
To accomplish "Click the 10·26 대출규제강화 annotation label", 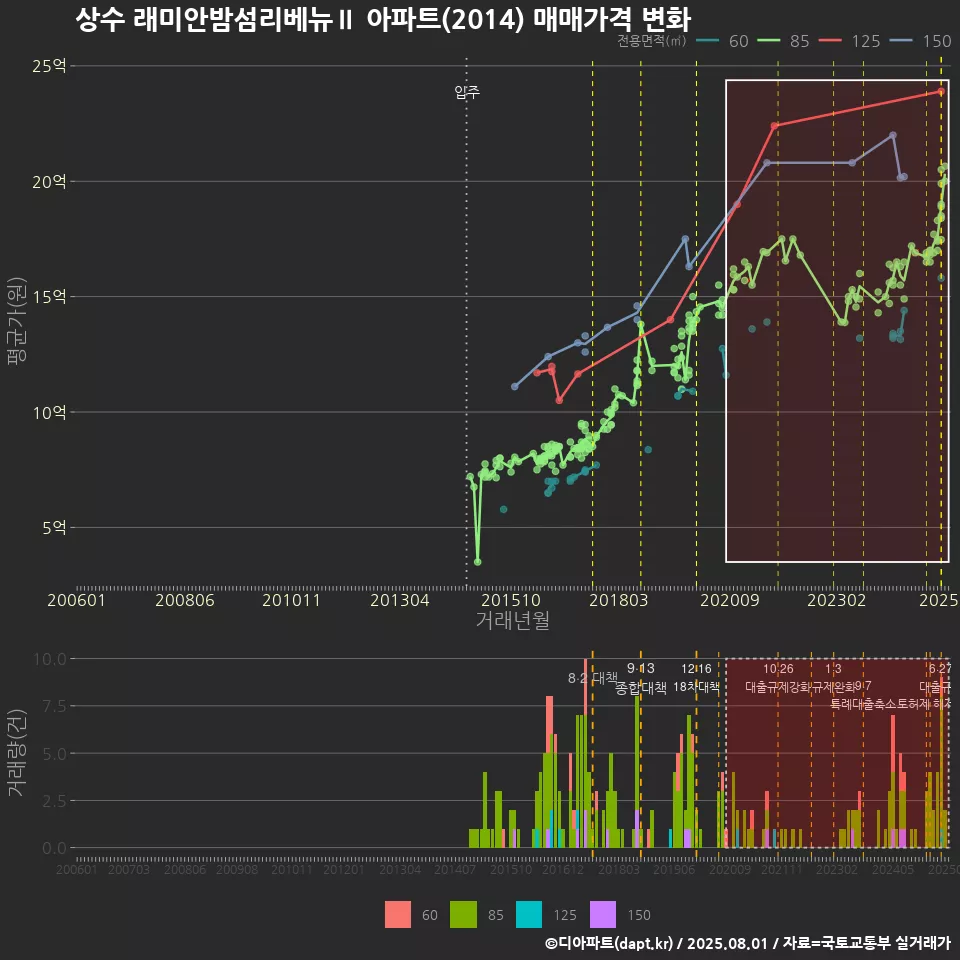I will 780,678.
